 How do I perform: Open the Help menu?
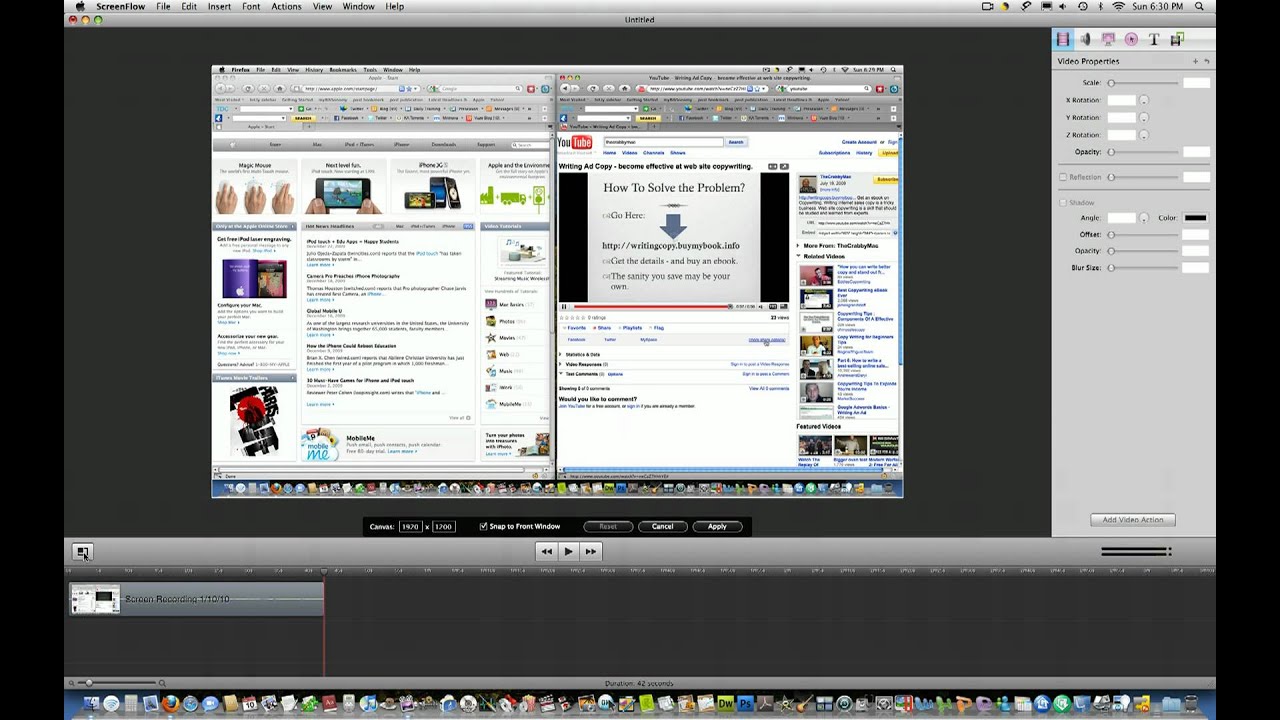click(x=395, y=6)
